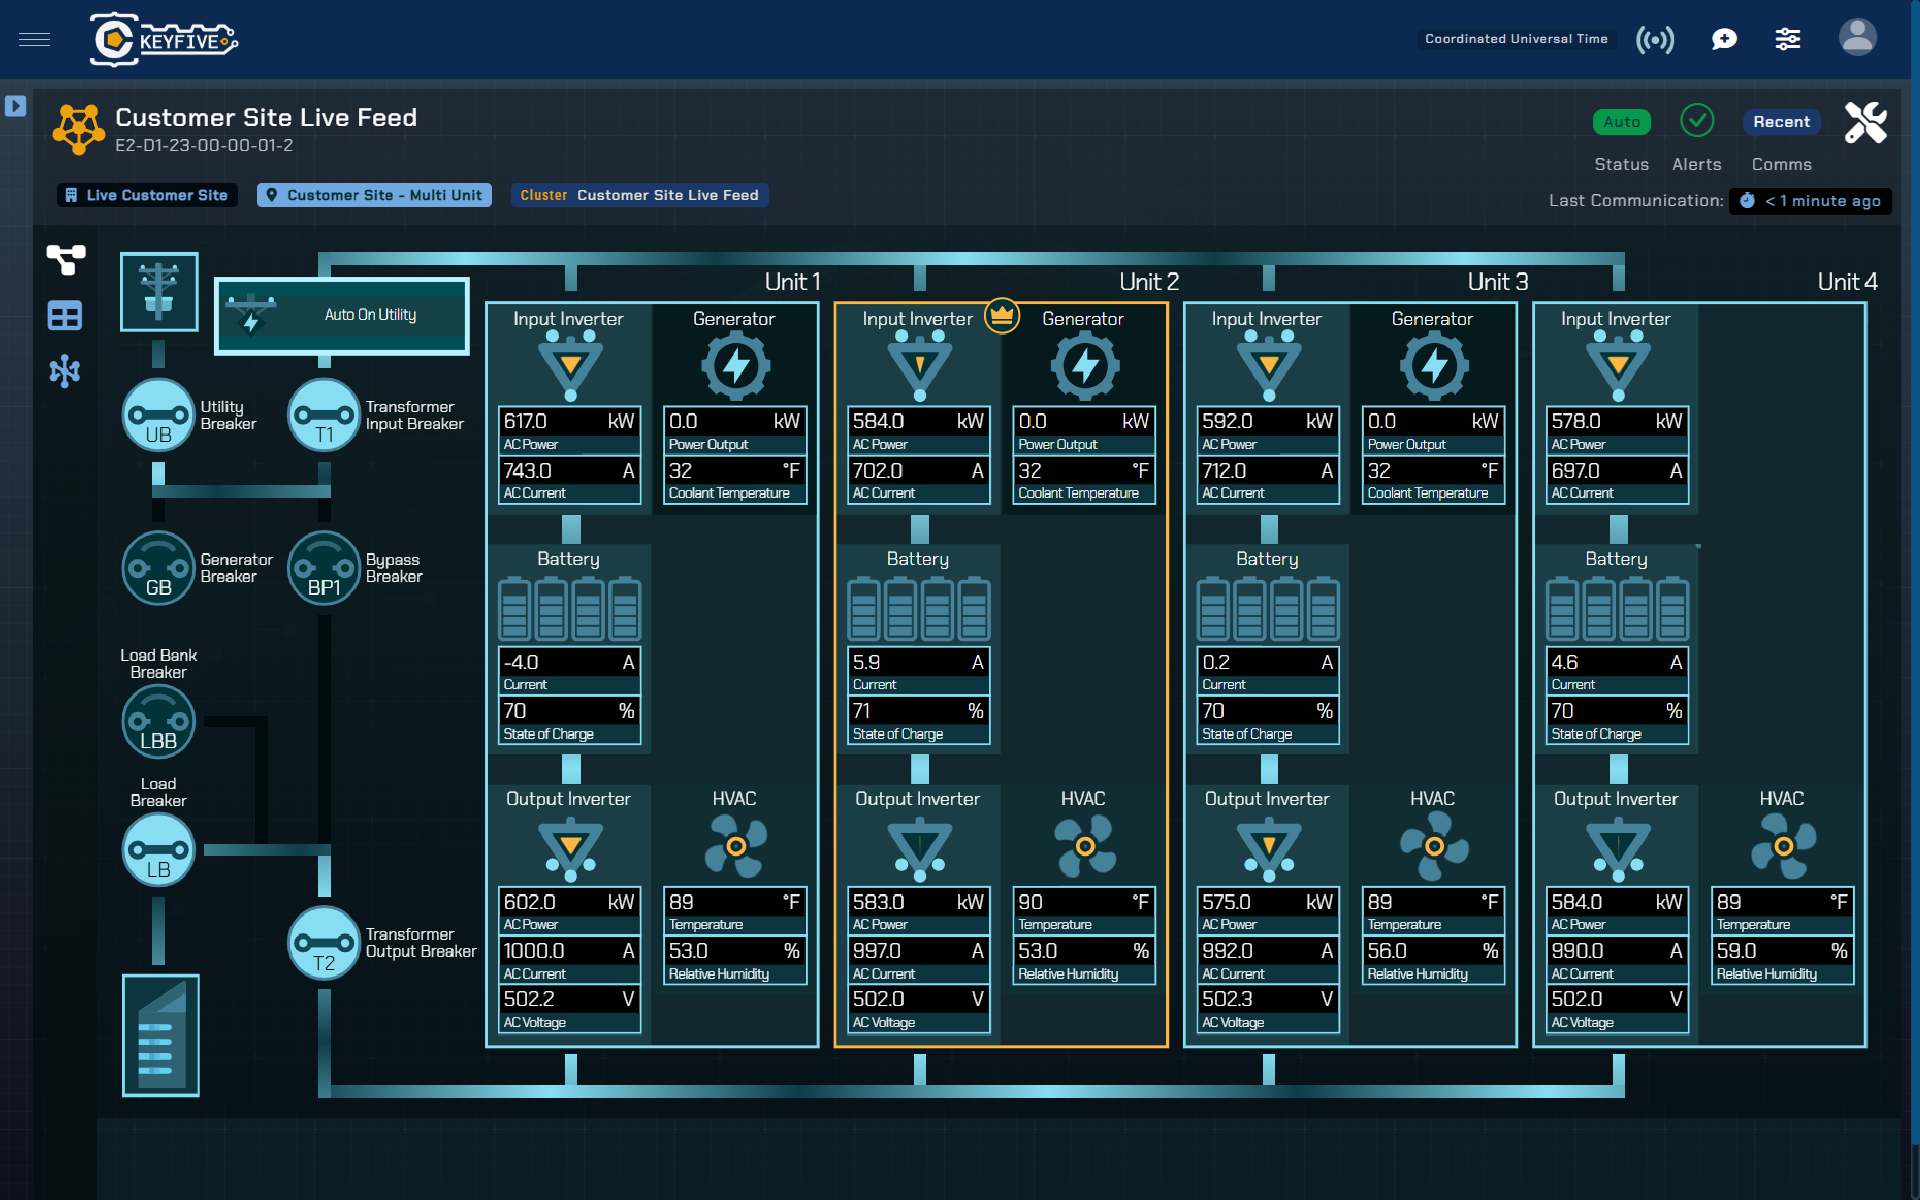Screen dimensions: 1920x1200
Task: Expand the left side panel arrow
Action: click(15, 106)
